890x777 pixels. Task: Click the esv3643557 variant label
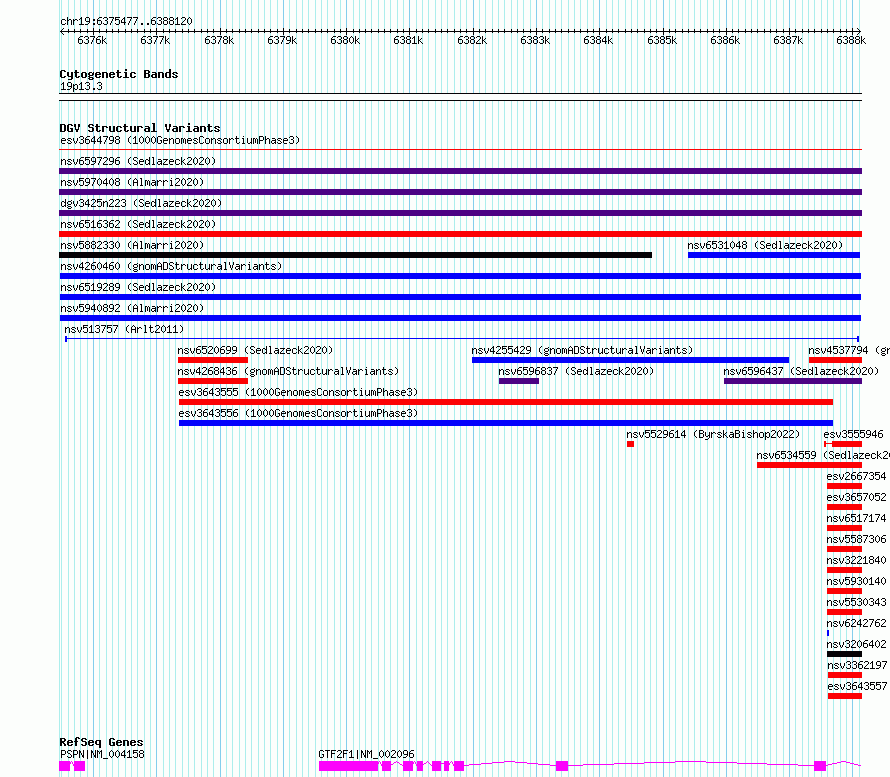point(857,686)
